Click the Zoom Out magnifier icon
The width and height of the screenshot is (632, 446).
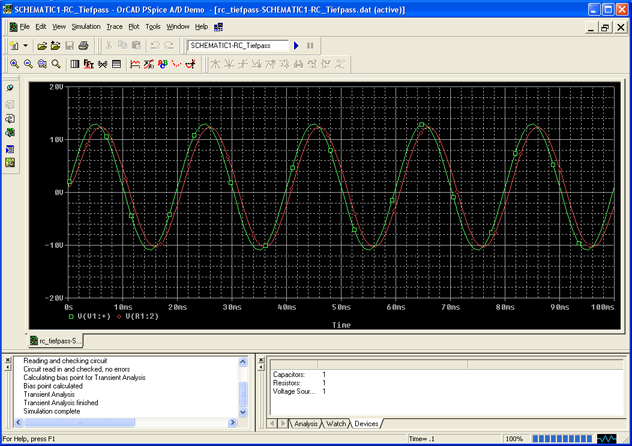click(x=28, y=64)
